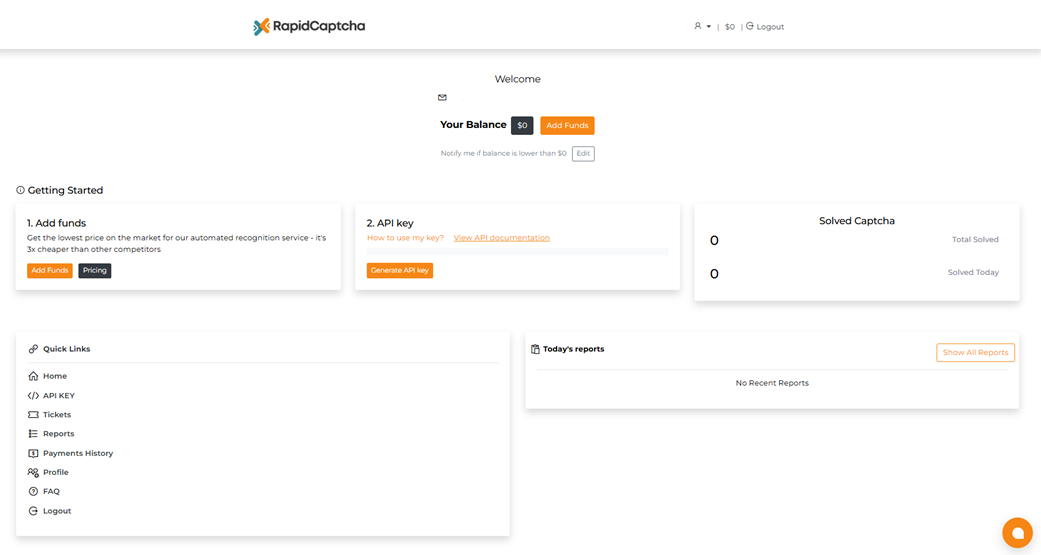Generate a new API key

point(399,271)
